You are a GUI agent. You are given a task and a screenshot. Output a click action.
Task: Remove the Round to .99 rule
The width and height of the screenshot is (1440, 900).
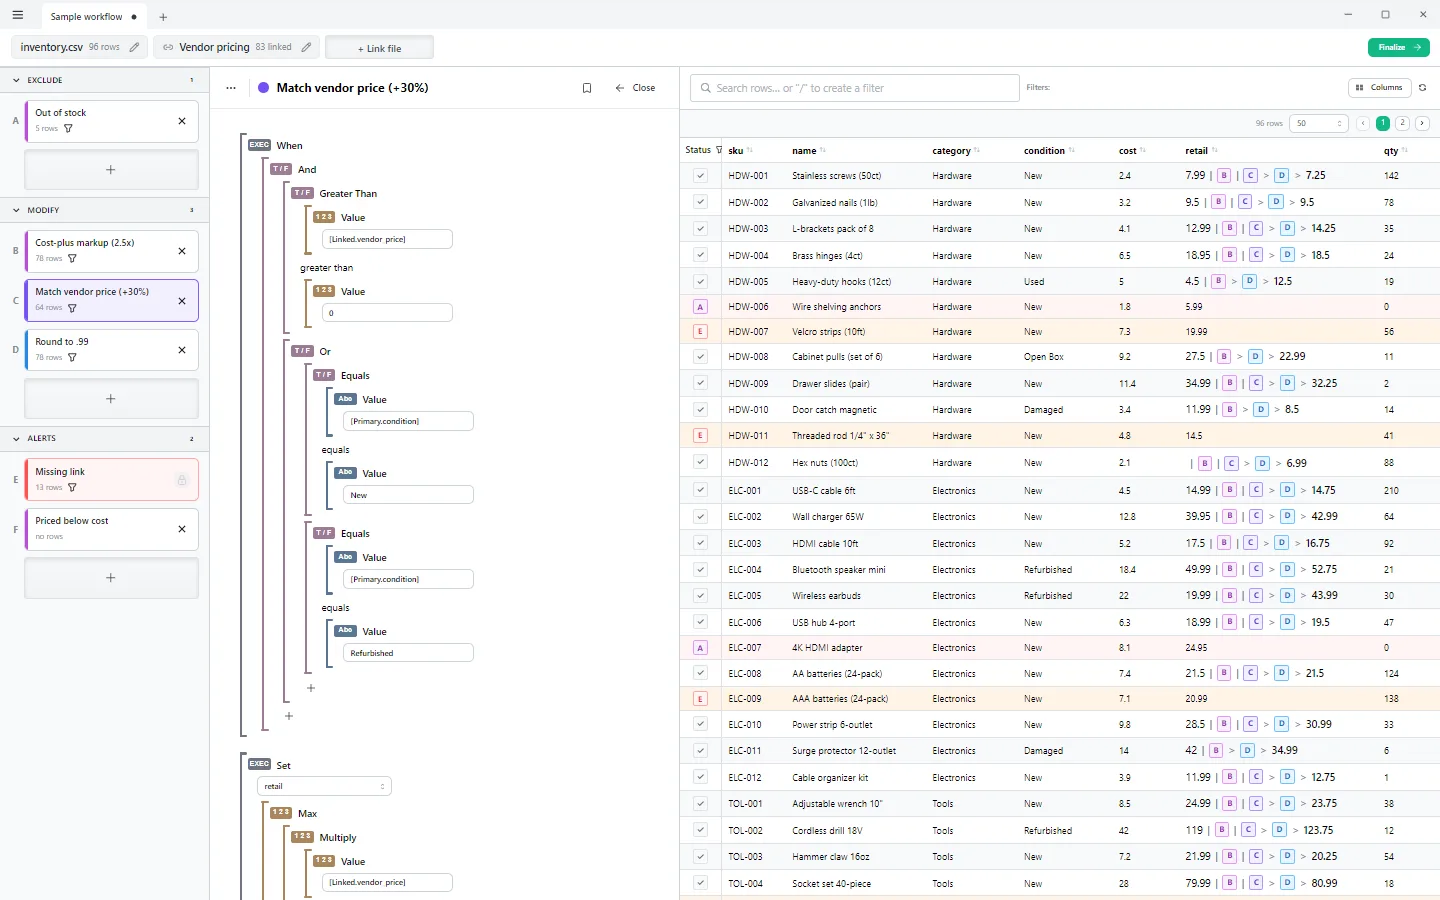click(182, 350)
